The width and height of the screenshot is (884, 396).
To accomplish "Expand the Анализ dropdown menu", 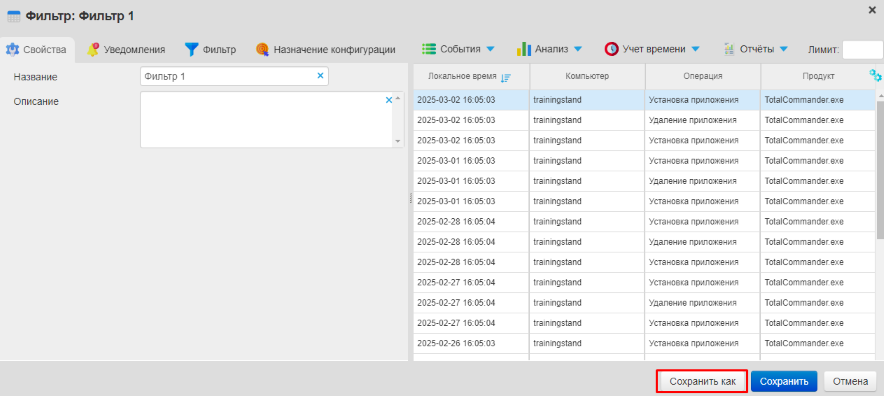I will coord(578,49).
